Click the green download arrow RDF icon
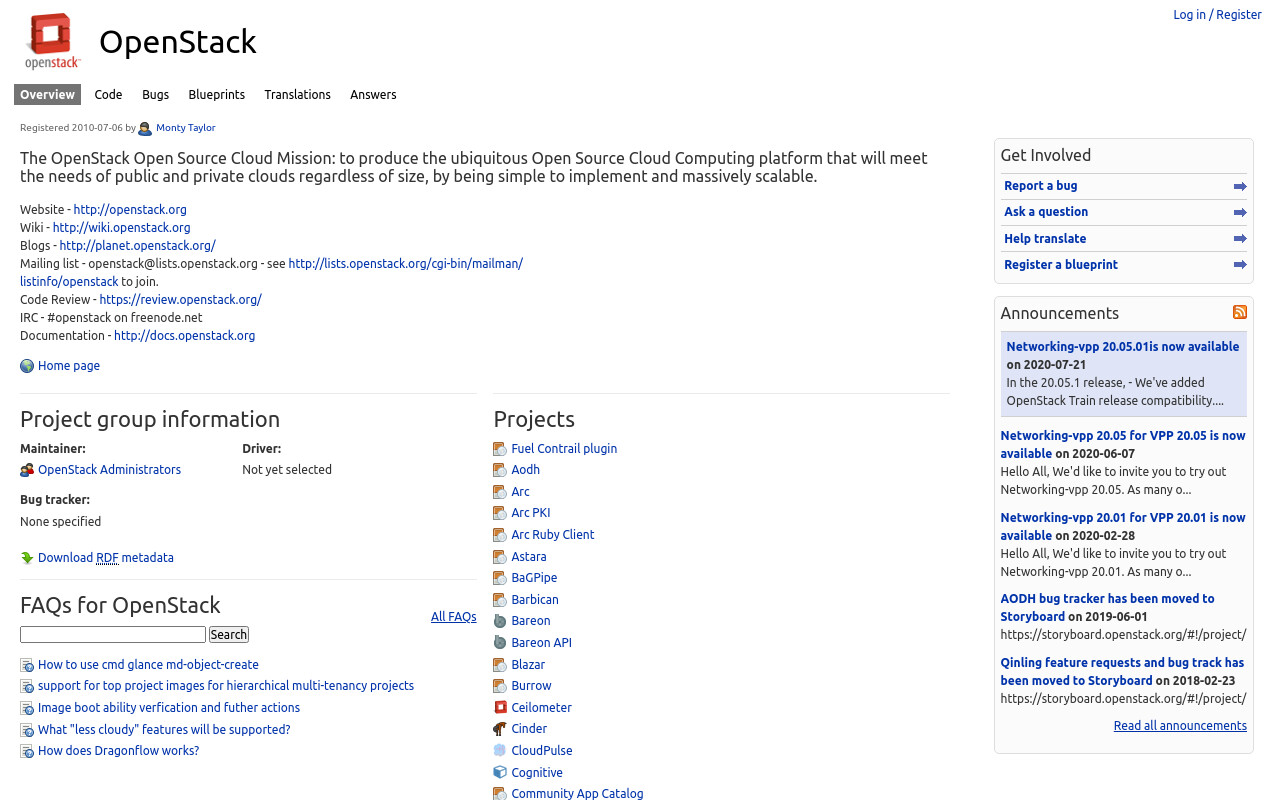The height and width of the screenshot is (800, 1280). point(27,558)
